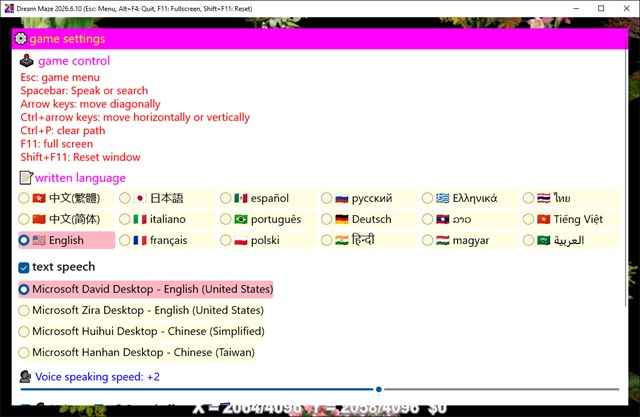640x417 pixels.
Task: Select Tiếng Việt radio button
Action: [x=528, y=220]
